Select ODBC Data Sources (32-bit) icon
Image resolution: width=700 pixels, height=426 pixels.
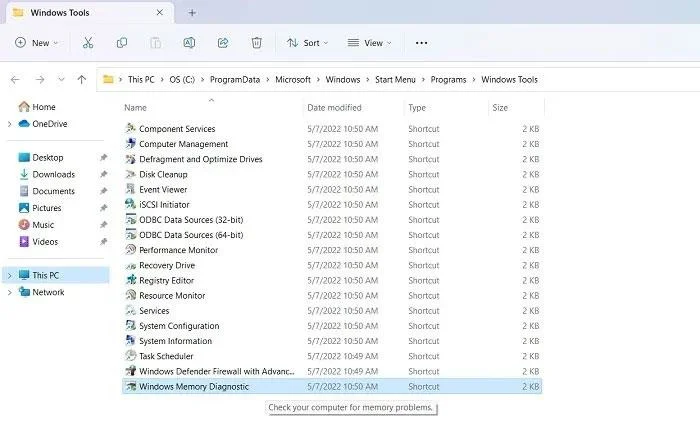click(130, 220)
